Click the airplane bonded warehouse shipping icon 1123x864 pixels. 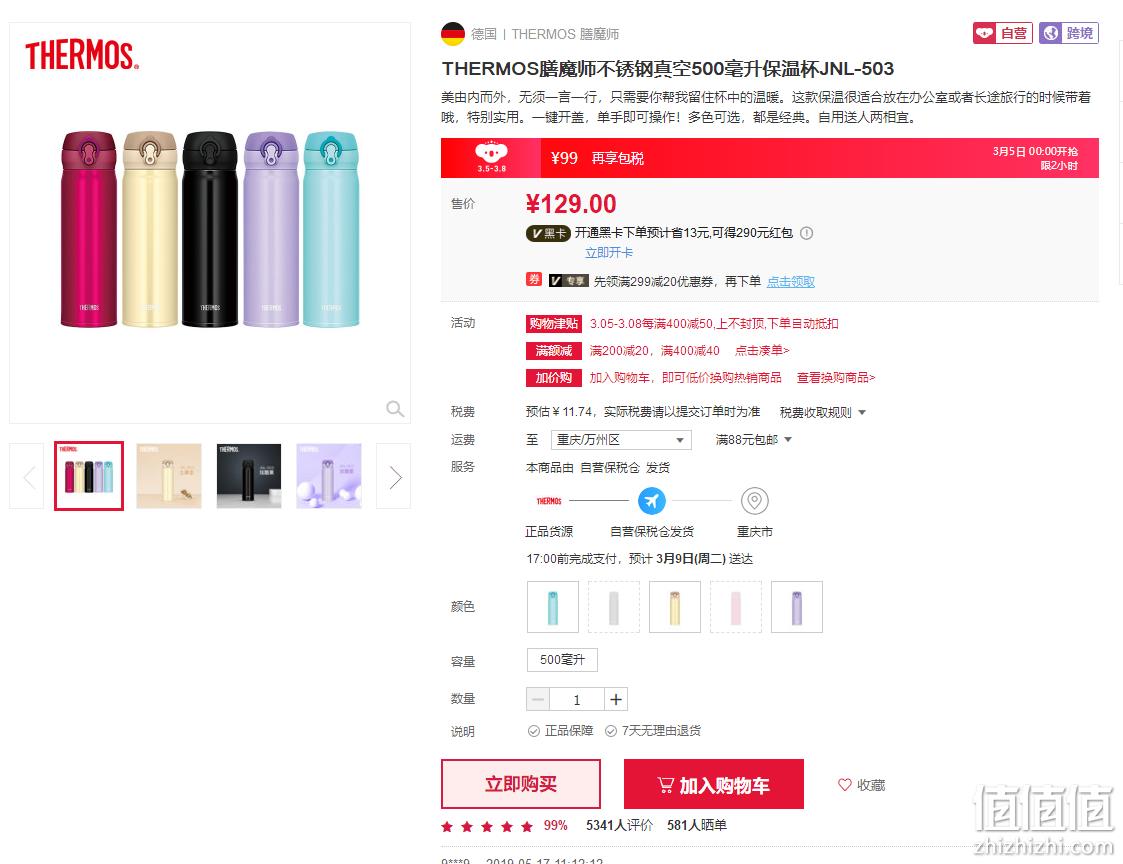[652, 501]
